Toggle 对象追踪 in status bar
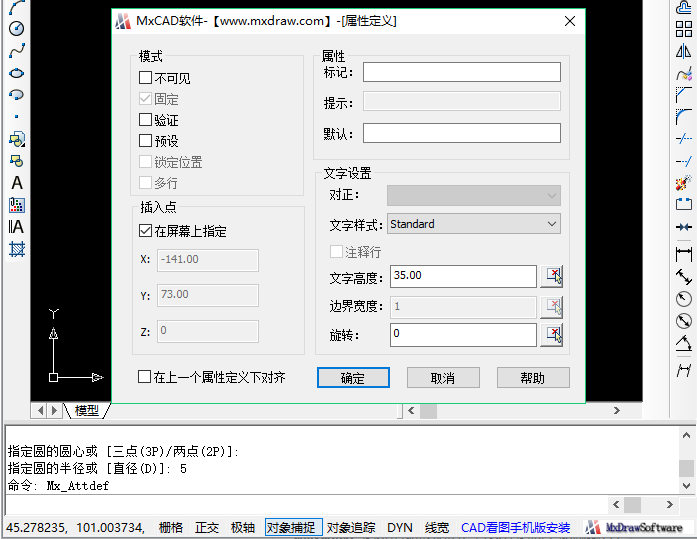Image resolution: width=697 pixels, height=539 pixels. 351,527
